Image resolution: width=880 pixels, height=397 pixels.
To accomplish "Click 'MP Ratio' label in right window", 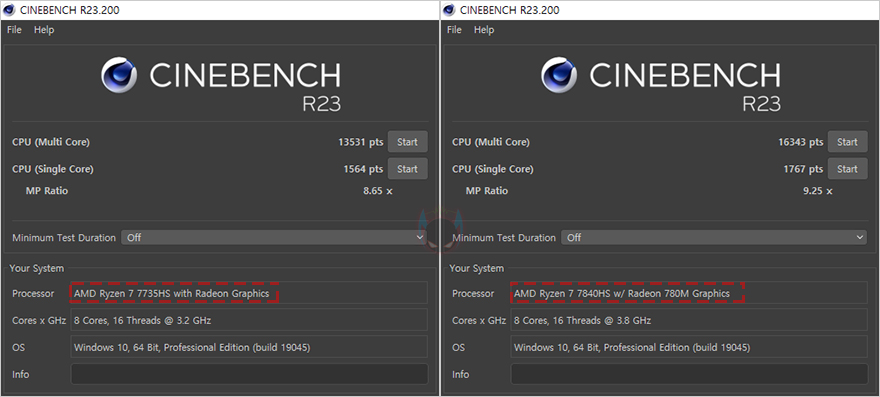I will point(487,191).
